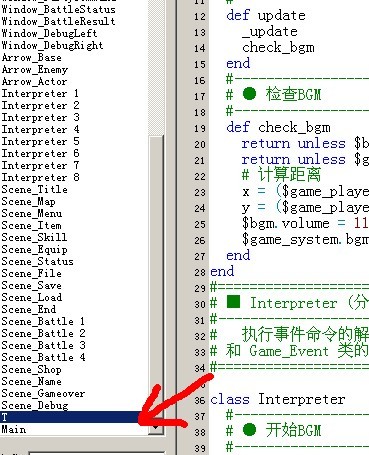This screenshot has height=455, width=369.
Task: Select Interpreter 3 in the list
Action: click(x=40, y=117)
